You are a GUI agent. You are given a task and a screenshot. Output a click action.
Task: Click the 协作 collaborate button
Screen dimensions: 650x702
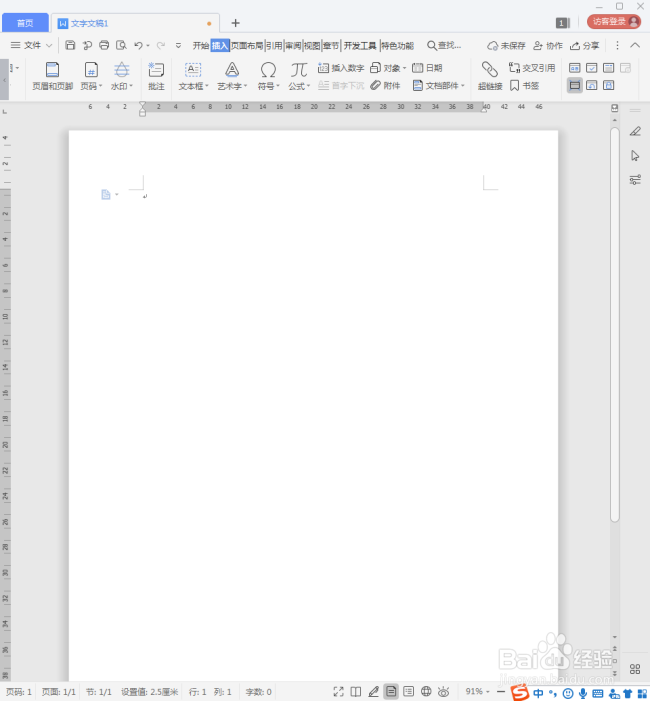tap(548, 46)
